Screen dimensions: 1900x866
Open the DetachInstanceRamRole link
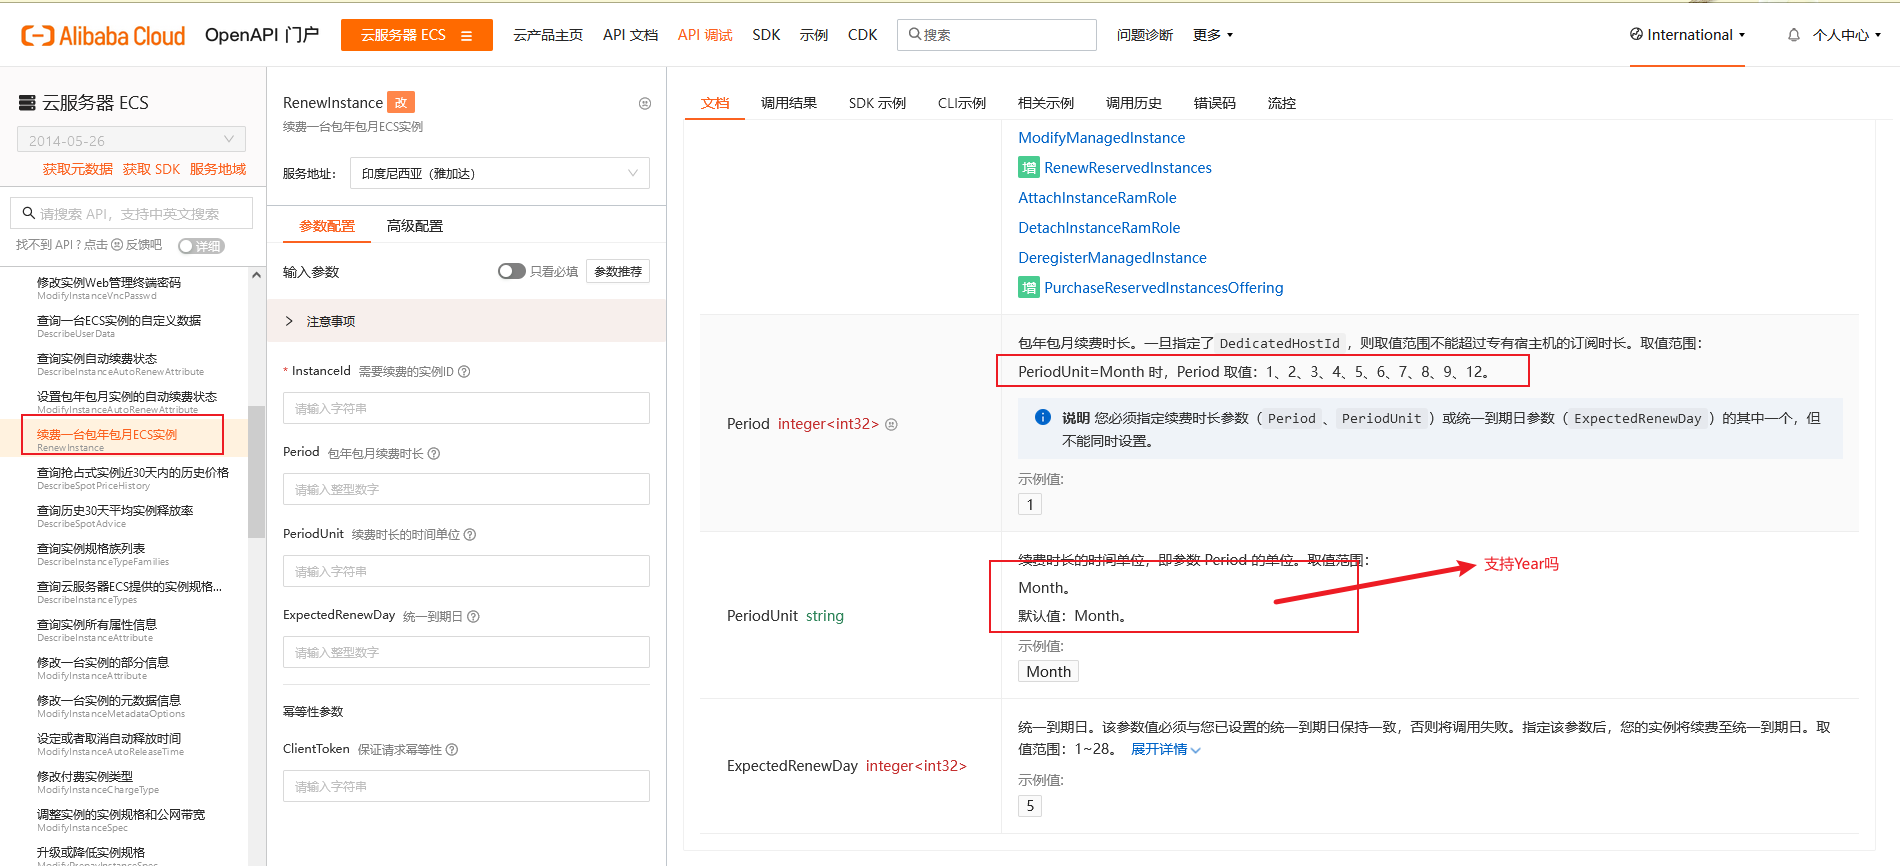(x=1099, y=228)
